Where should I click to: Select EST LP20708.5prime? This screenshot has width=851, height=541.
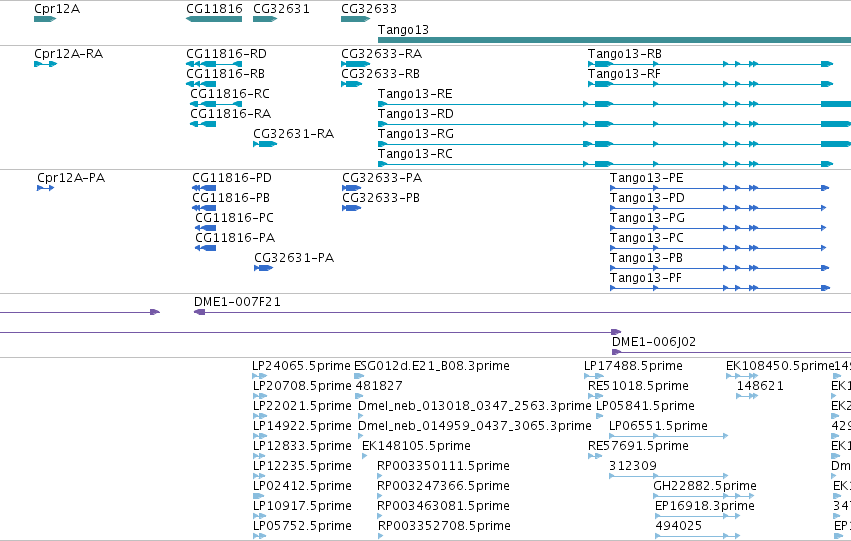click(x=302, y=386)
